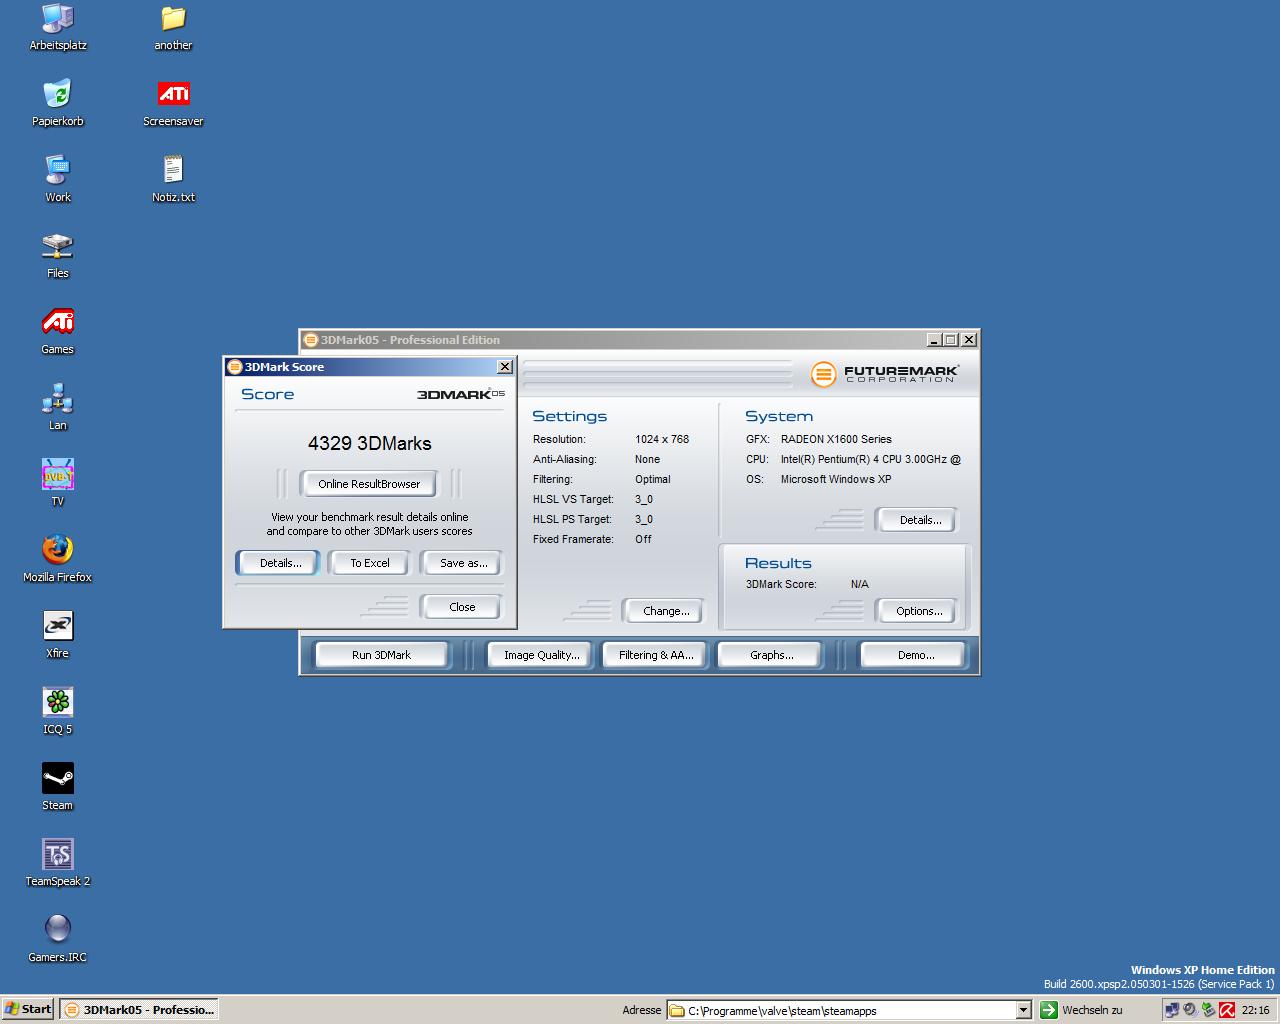The image size is (1280, 1024).
Task: Click the network connection tray icon
Action: click(x=1172, y=1010)
